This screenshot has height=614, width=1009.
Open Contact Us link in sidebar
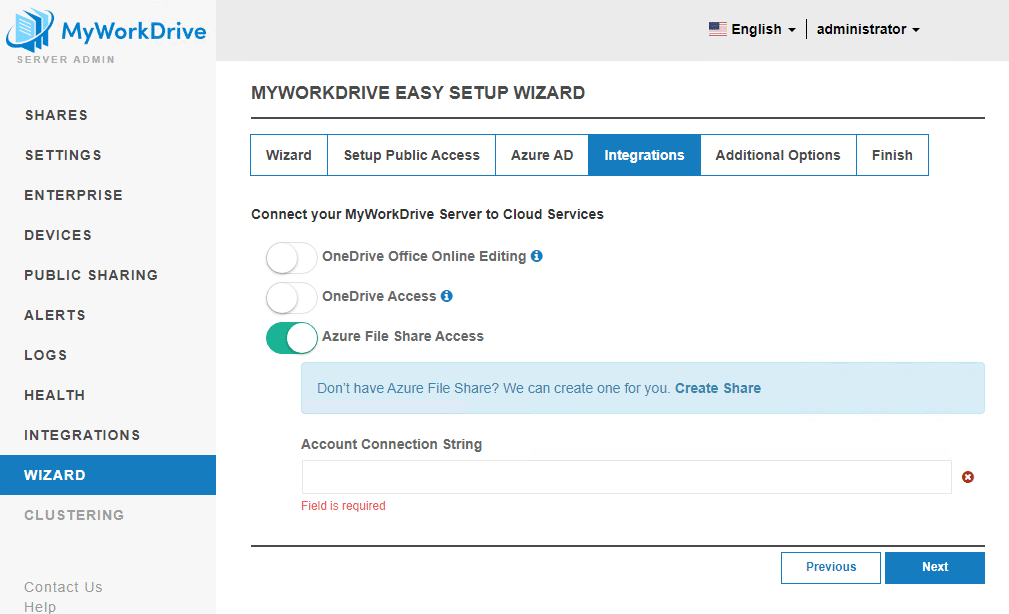coord(63,587)
